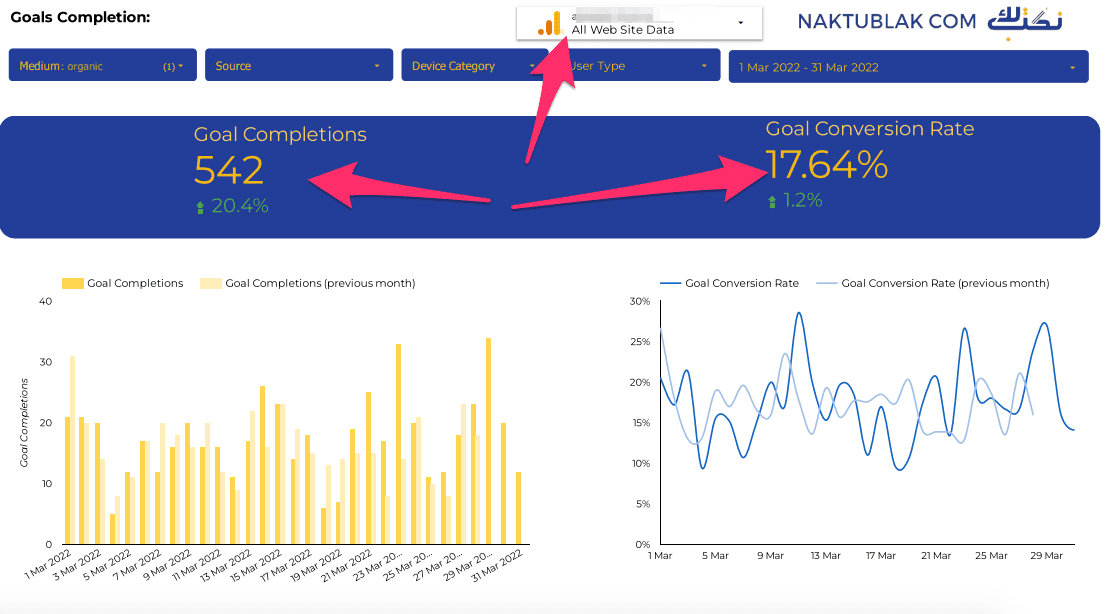The height and width of the screenshot is (614, 1110).
Task: Expand the Source filter dropdown
Action: (x=298, y=66)
